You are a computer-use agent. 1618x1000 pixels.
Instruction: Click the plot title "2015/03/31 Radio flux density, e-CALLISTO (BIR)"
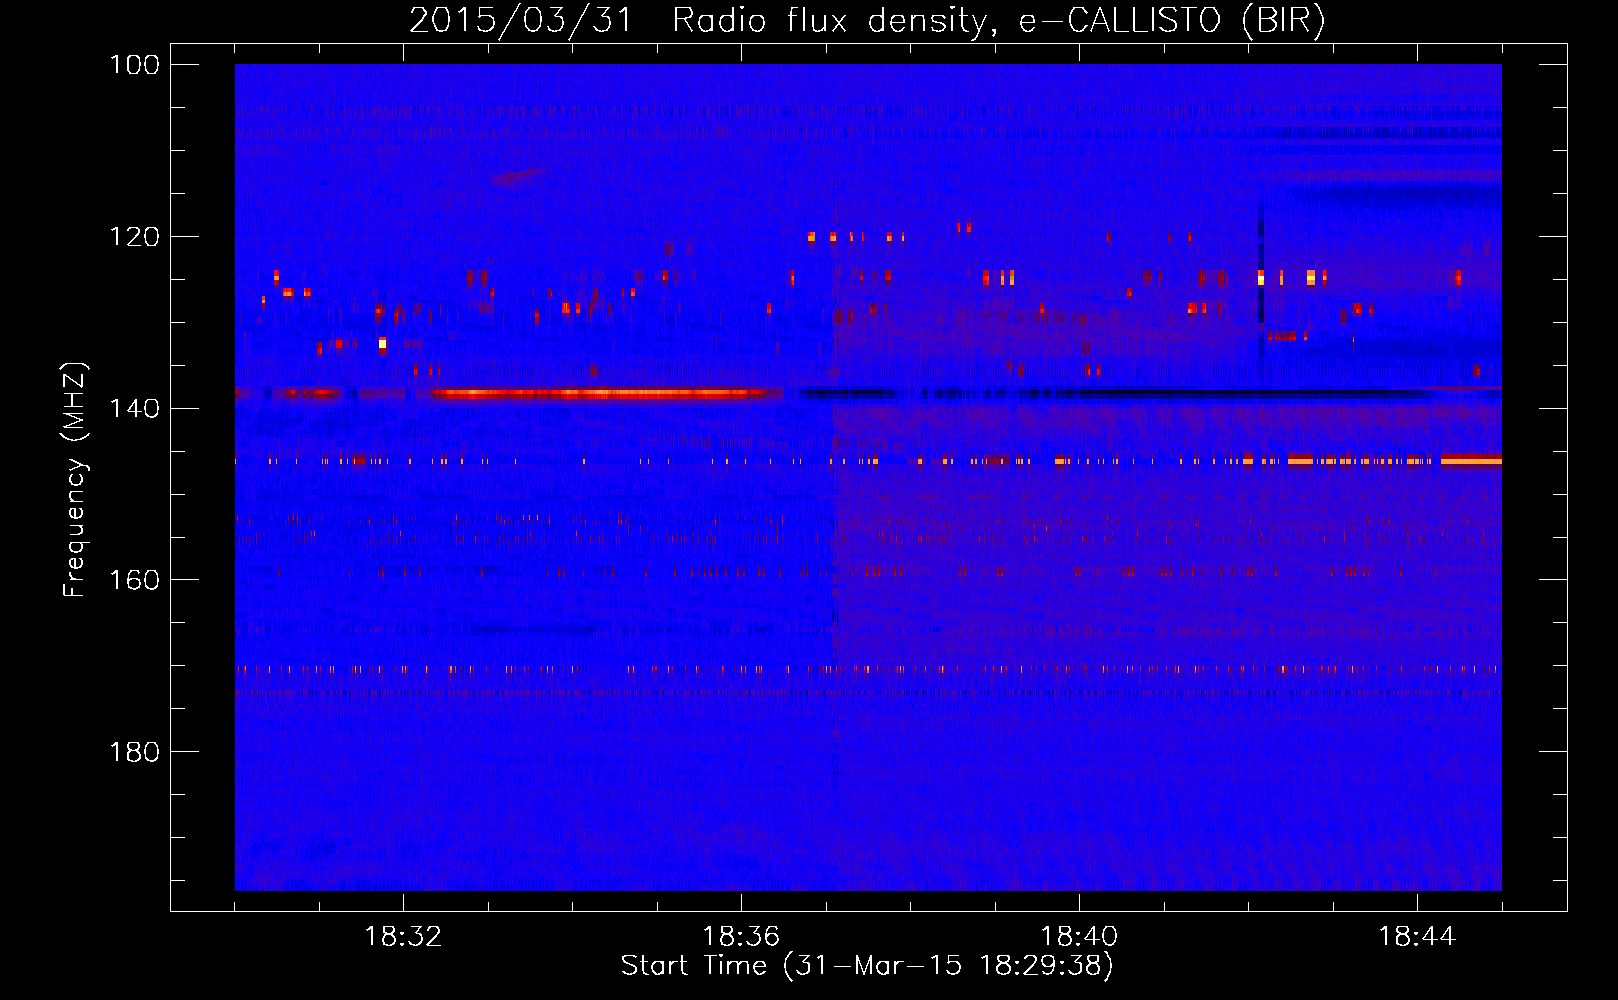(x=867, y=19)
